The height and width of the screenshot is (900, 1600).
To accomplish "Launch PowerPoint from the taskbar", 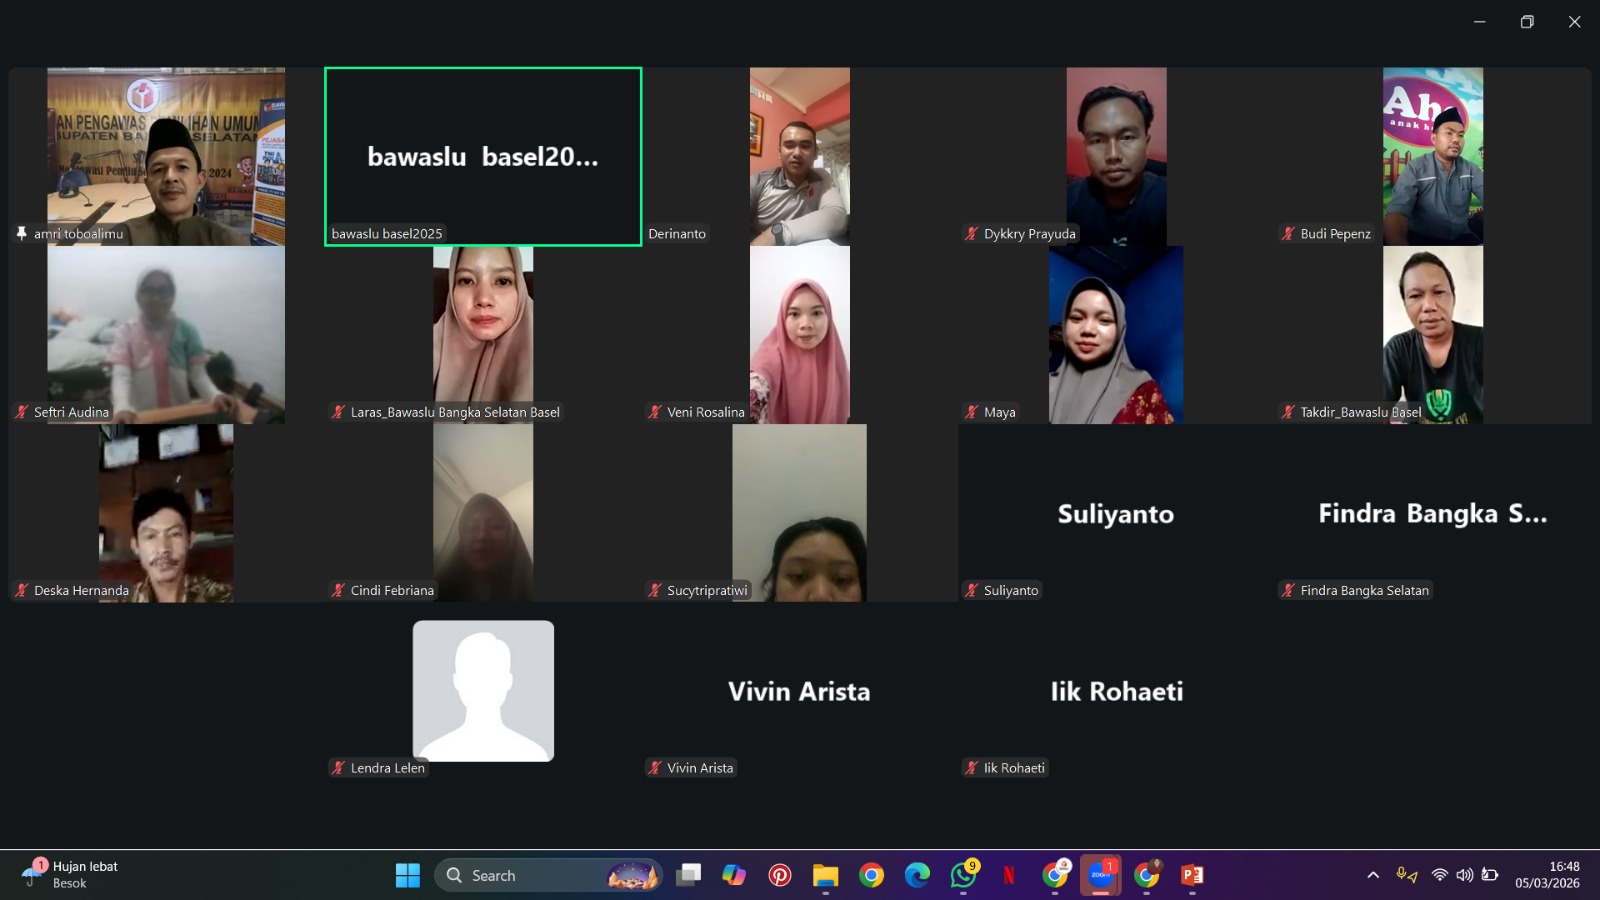I will (x=1192, y=875).
